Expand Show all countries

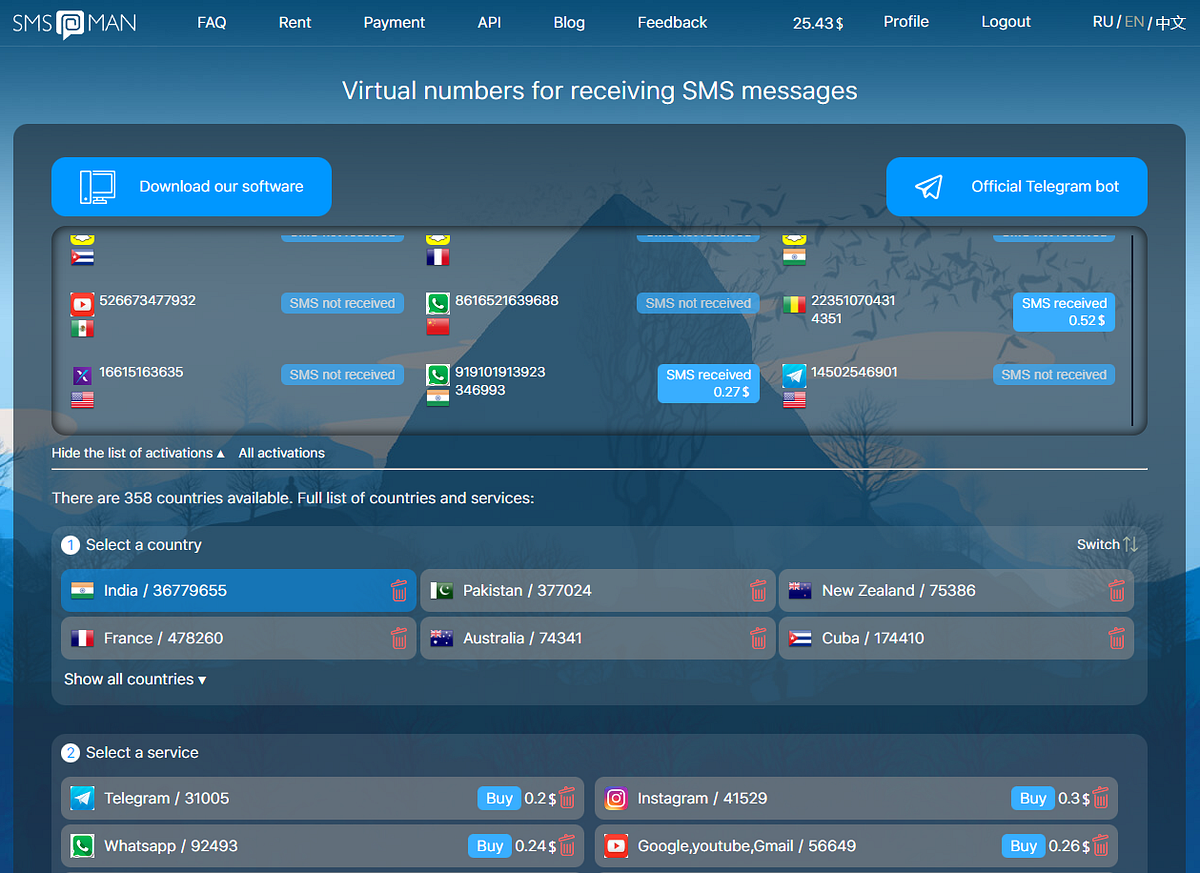pos(135,679)
